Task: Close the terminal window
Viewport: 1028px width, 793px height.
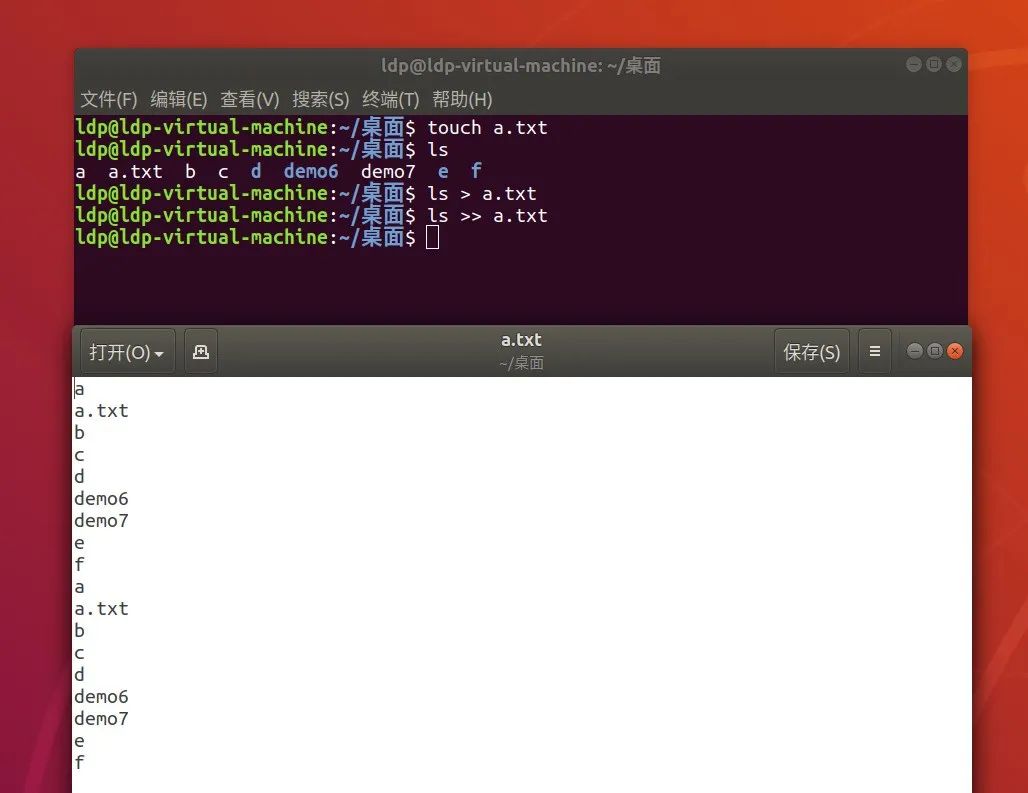Action: pyautogui.click(x=955, y=64)
